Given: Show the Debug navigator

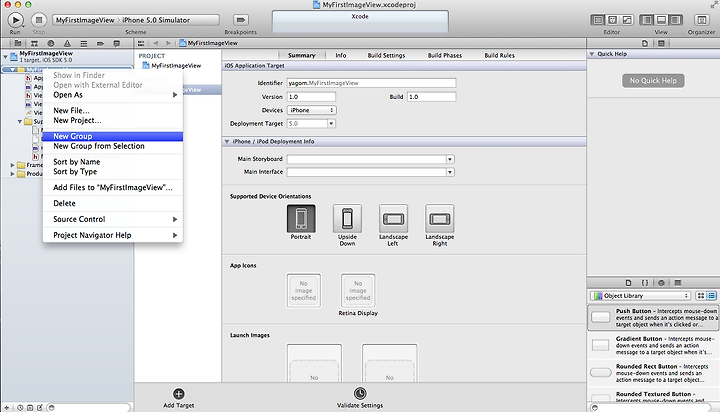Looking at the screenshot, I should tap(84, 43).
